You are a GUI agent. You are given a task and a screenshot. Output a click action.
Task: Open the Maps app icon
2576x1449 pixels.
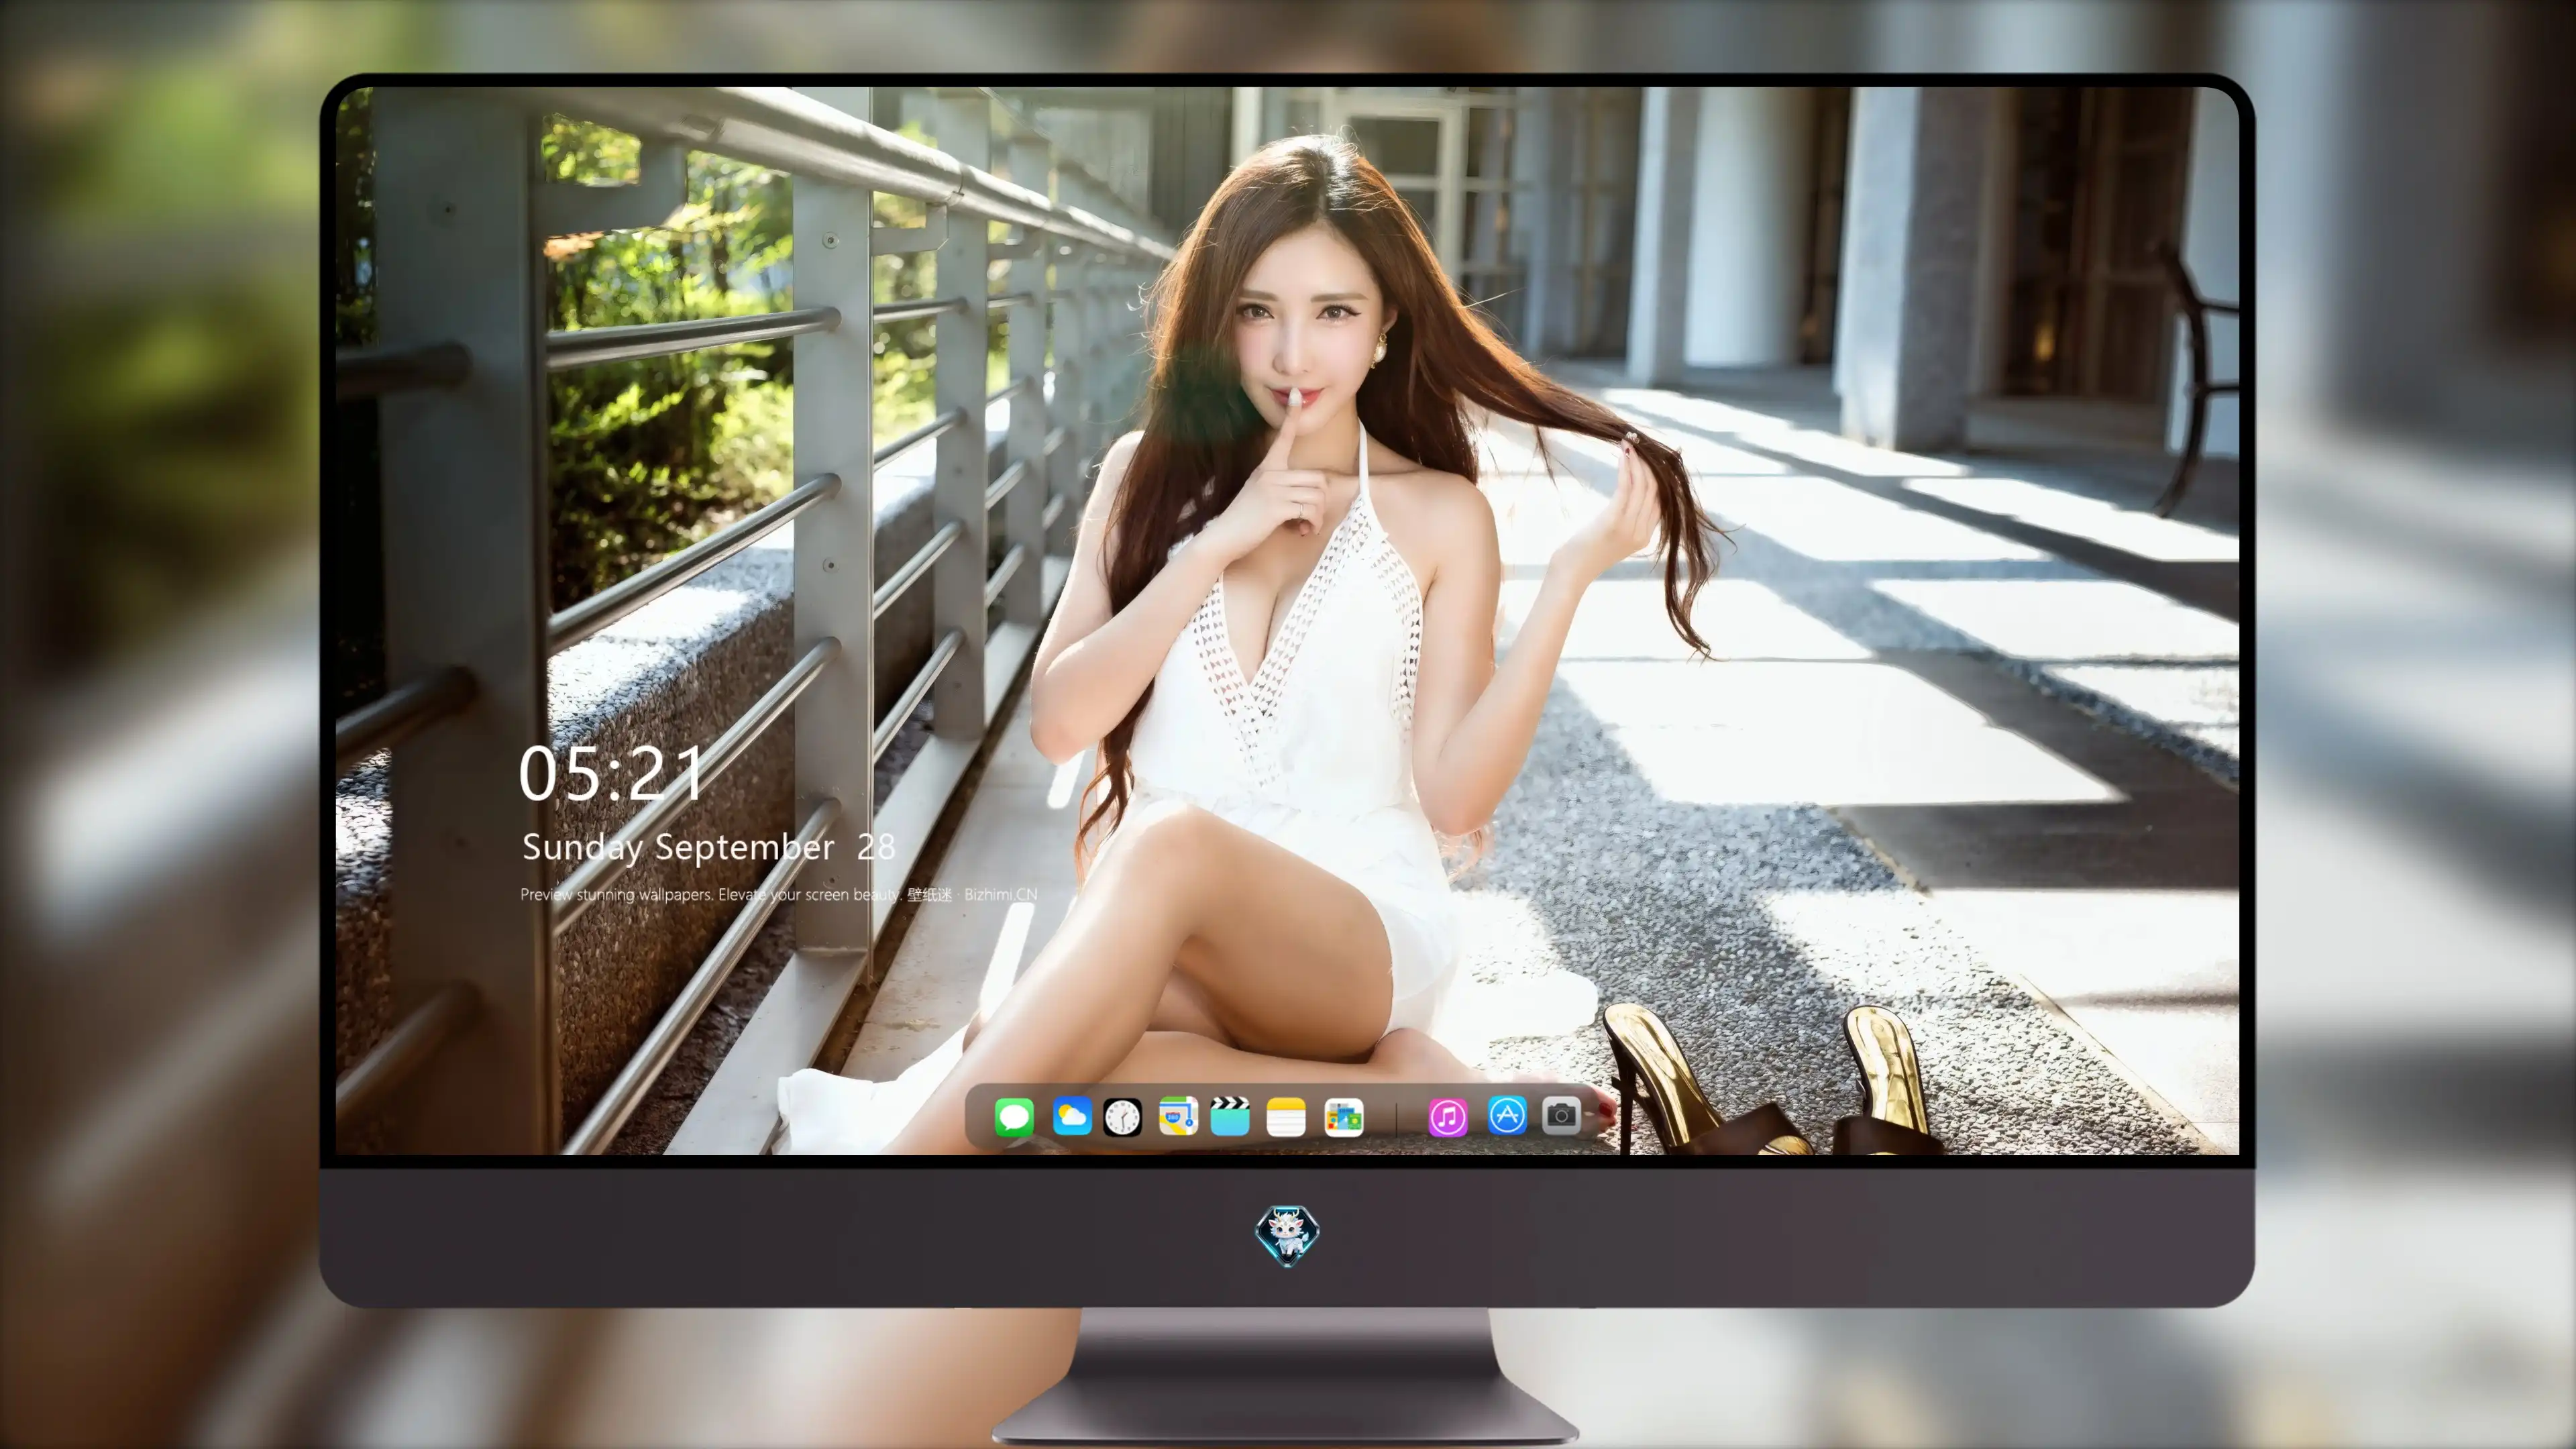[1178, 1116]
